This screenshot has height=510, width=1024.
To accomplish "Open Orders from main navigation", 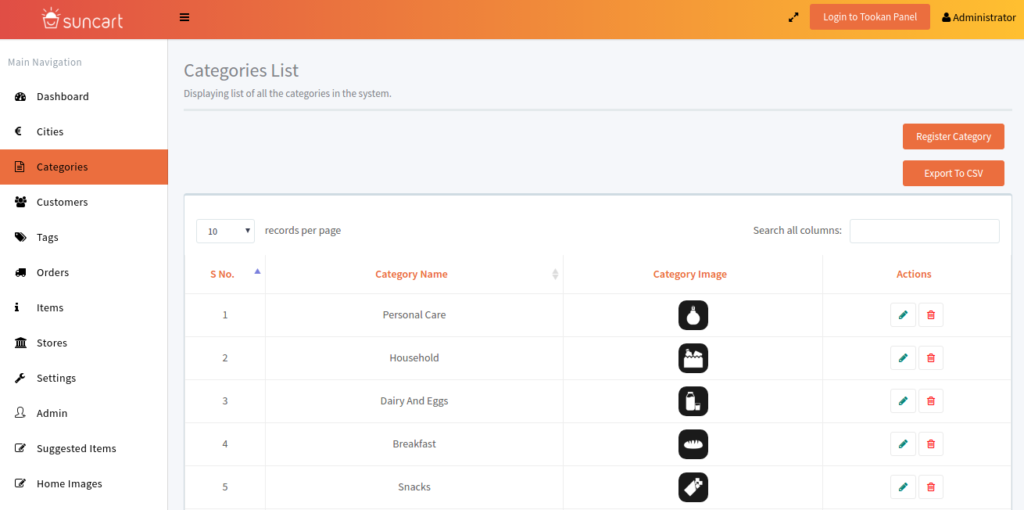I will pyautogui.click(x=52, y=273).
